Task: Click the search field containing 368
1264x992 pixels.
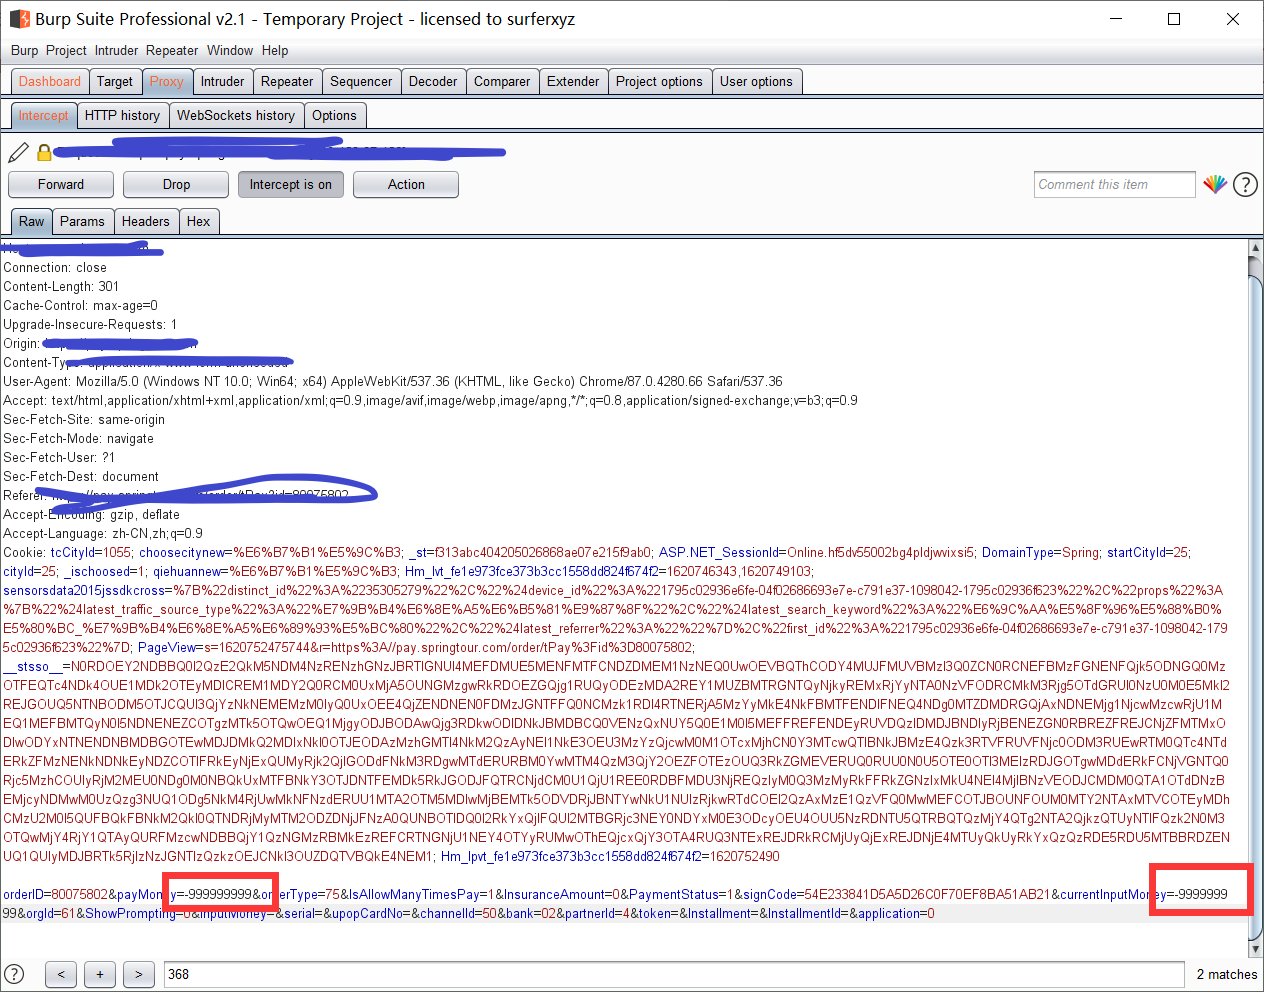Action: point(675,974)
